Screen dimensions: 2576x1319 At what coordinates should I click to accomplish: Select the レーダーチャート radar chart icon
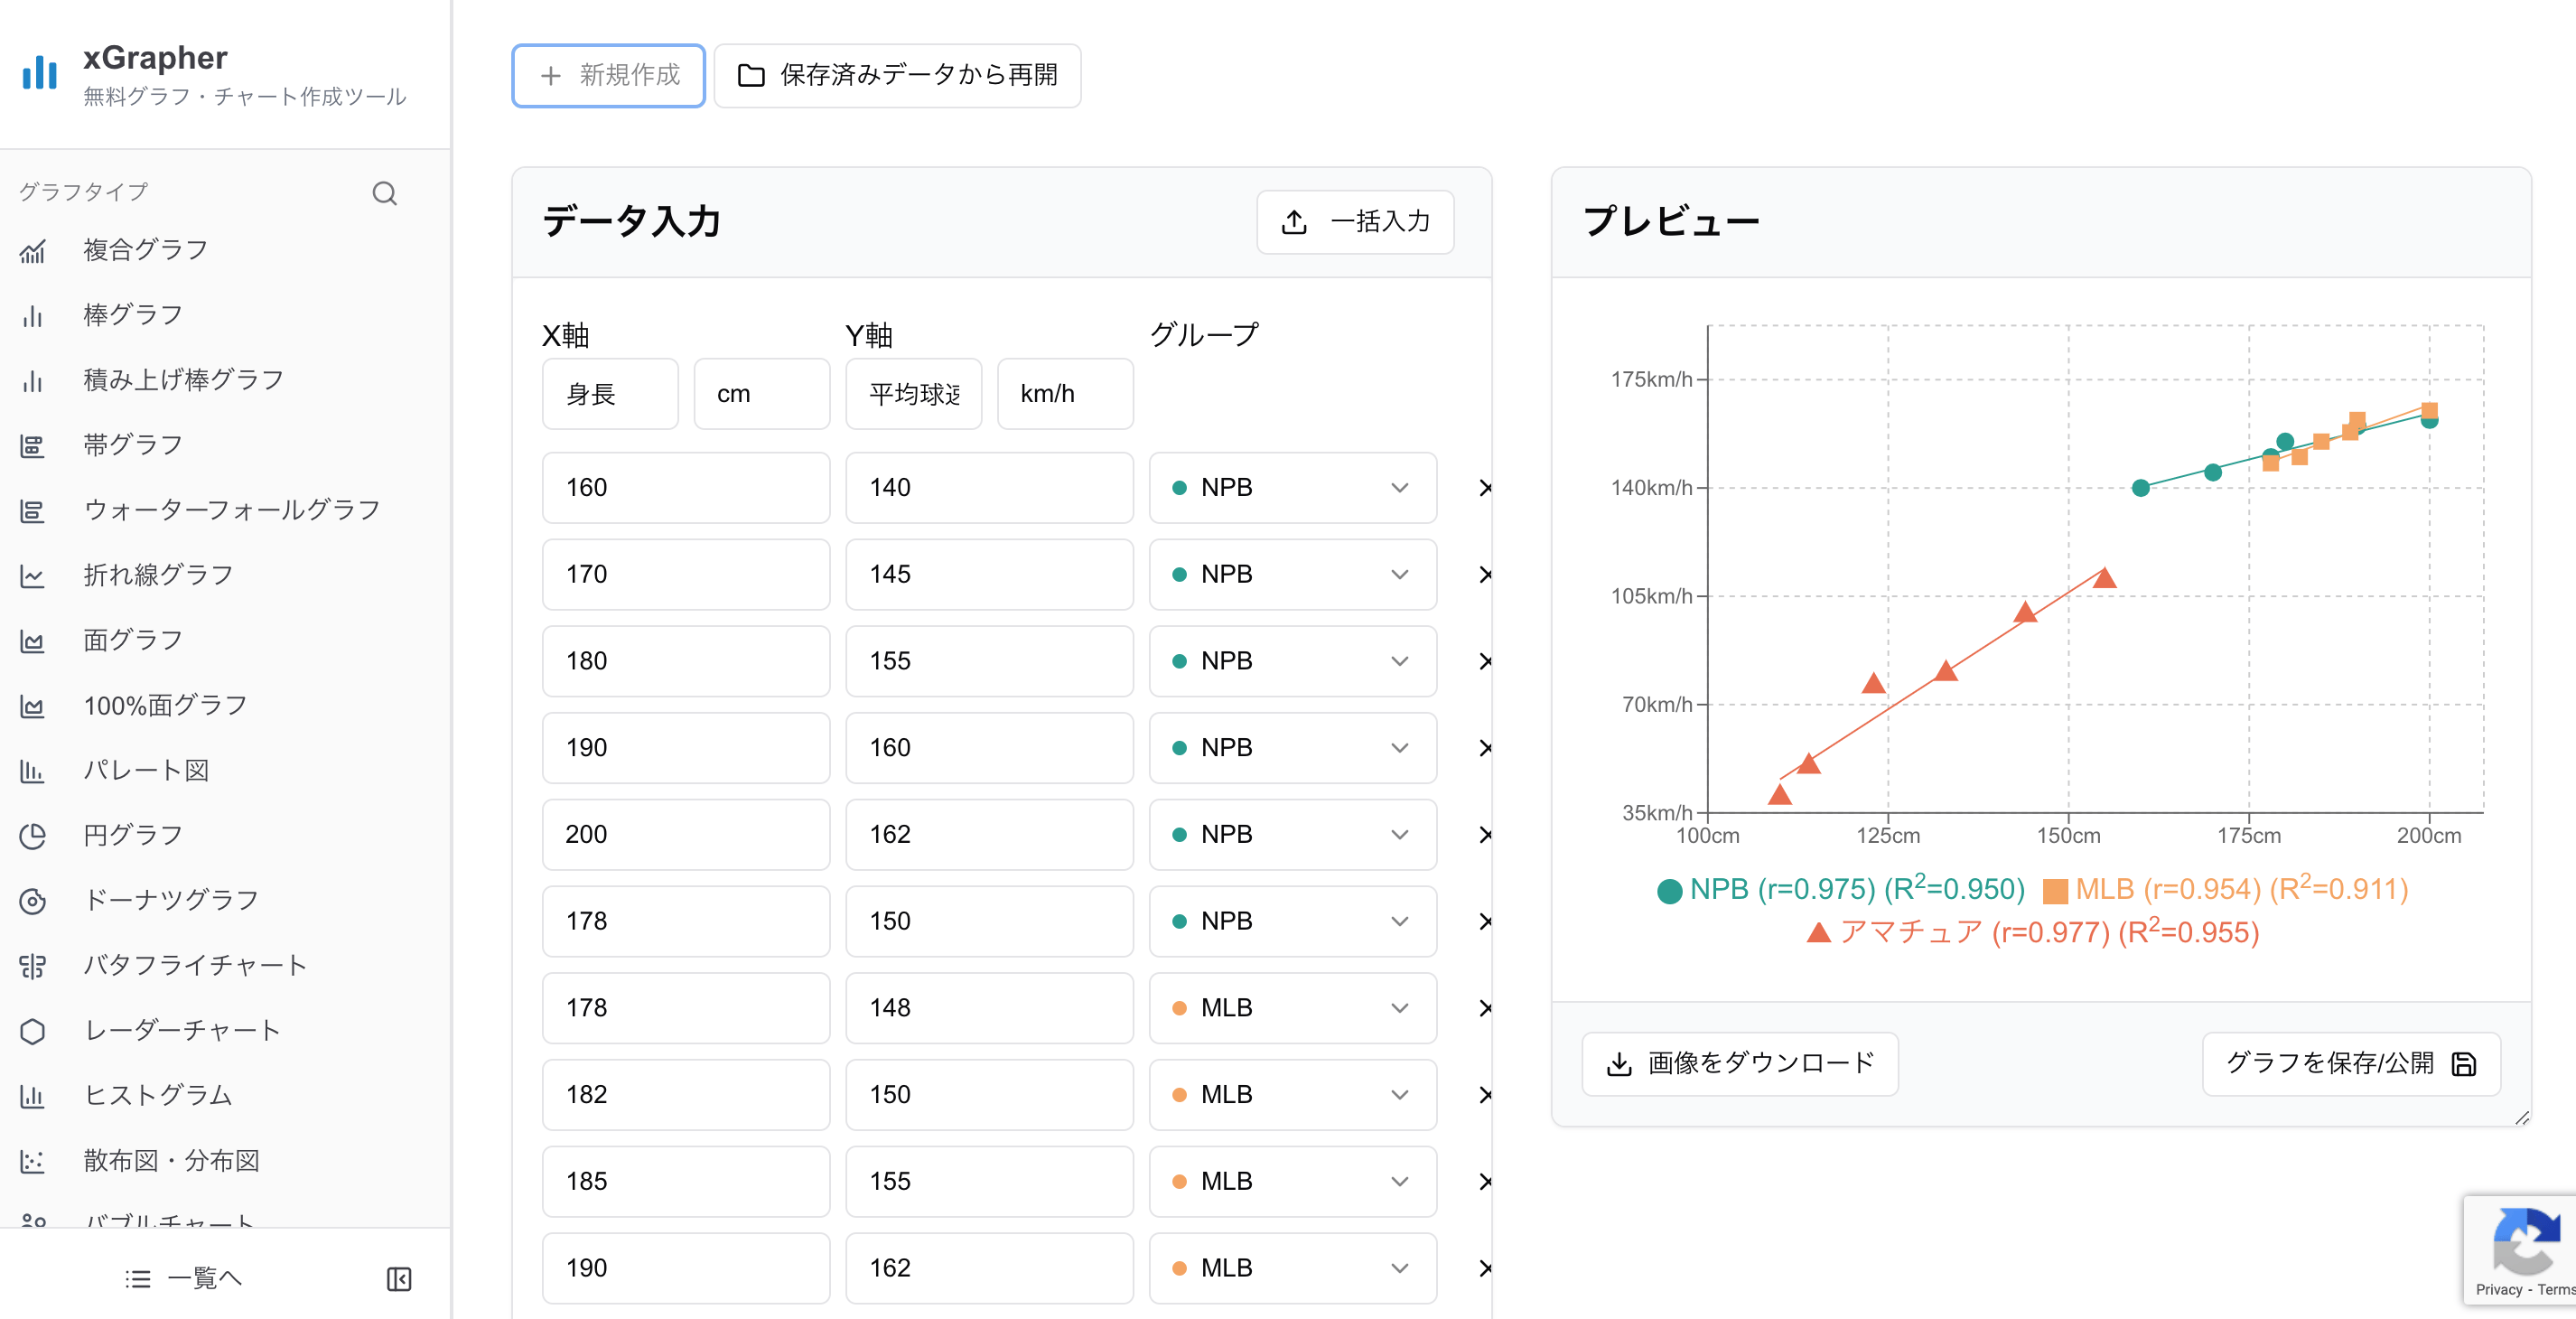(x=33, y=1031)
